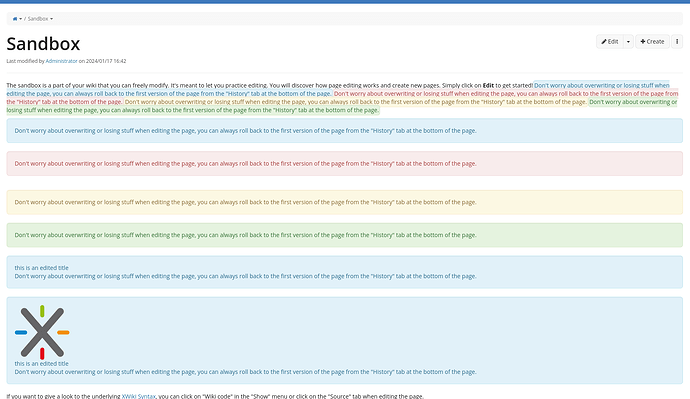The width and height of the screenshot is (690, 399).
Task: Click the standalone green success message box
Action: [345, 235]
